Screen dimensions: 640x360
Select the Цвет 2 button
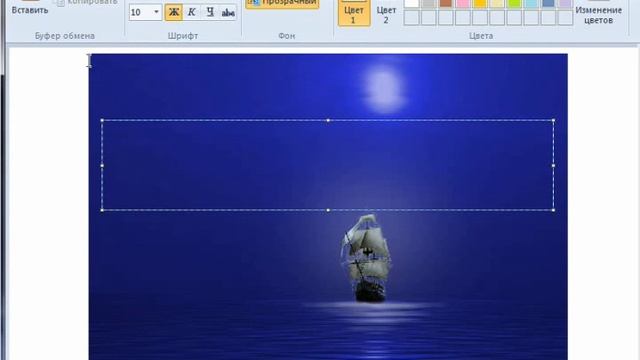[x=386, y=13]
